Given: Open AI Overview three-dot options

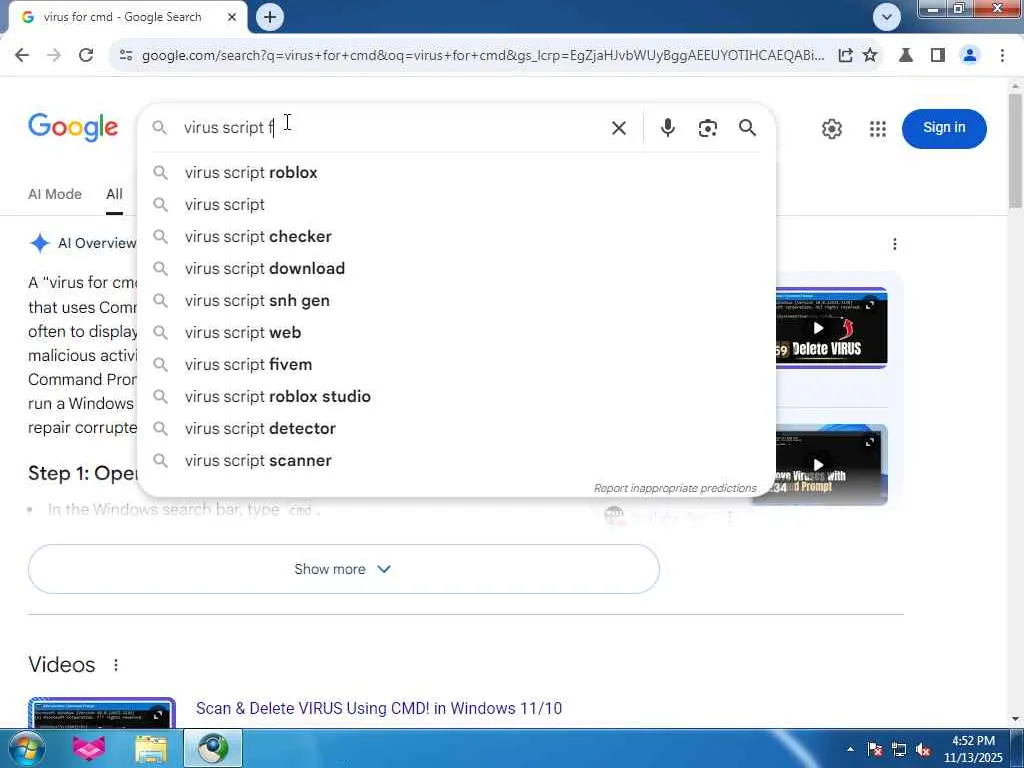Looking at the screenshot, I should coord(894,244).
